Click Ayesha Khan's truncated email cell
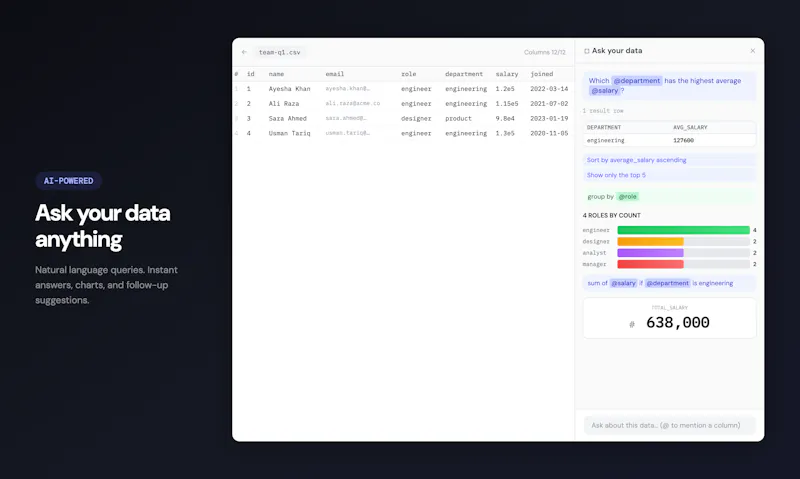 tap(347, 89)
